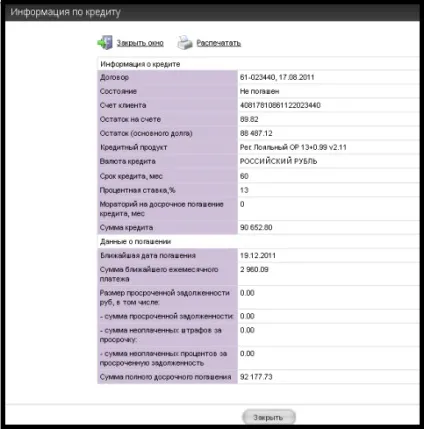The image size is (424, 429).
Task: Click the 'Процентная ставка,%' label
Action: (x=138, y=190)
